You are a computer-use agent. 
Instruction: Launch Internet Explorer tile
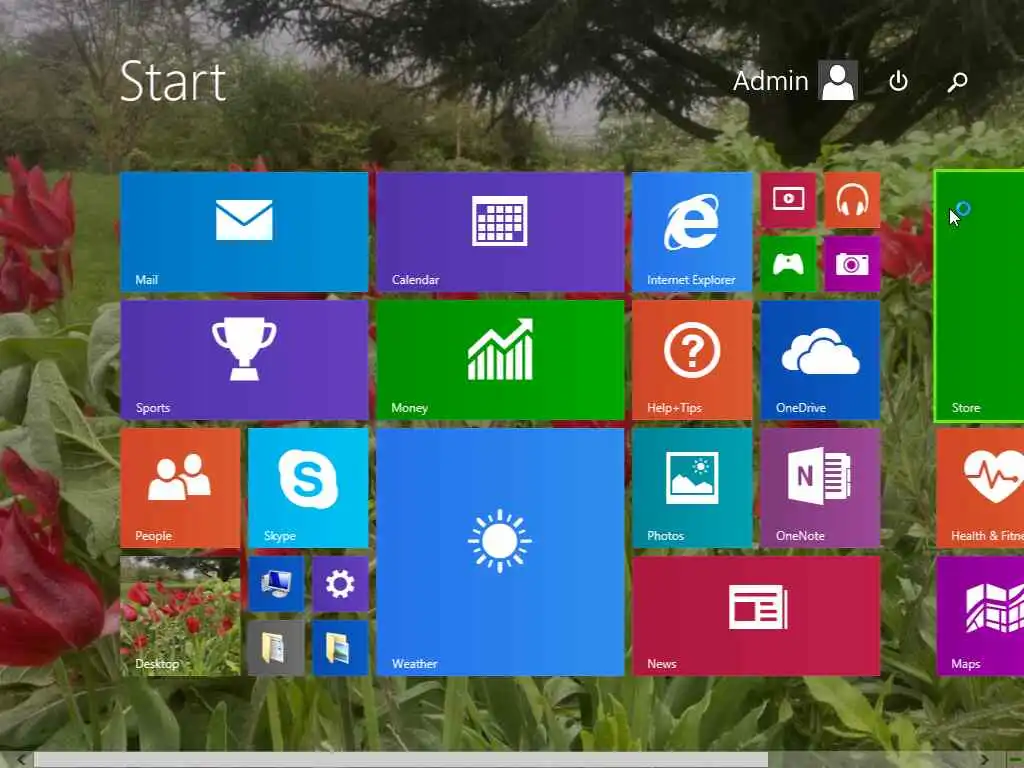tap(692, 232)
